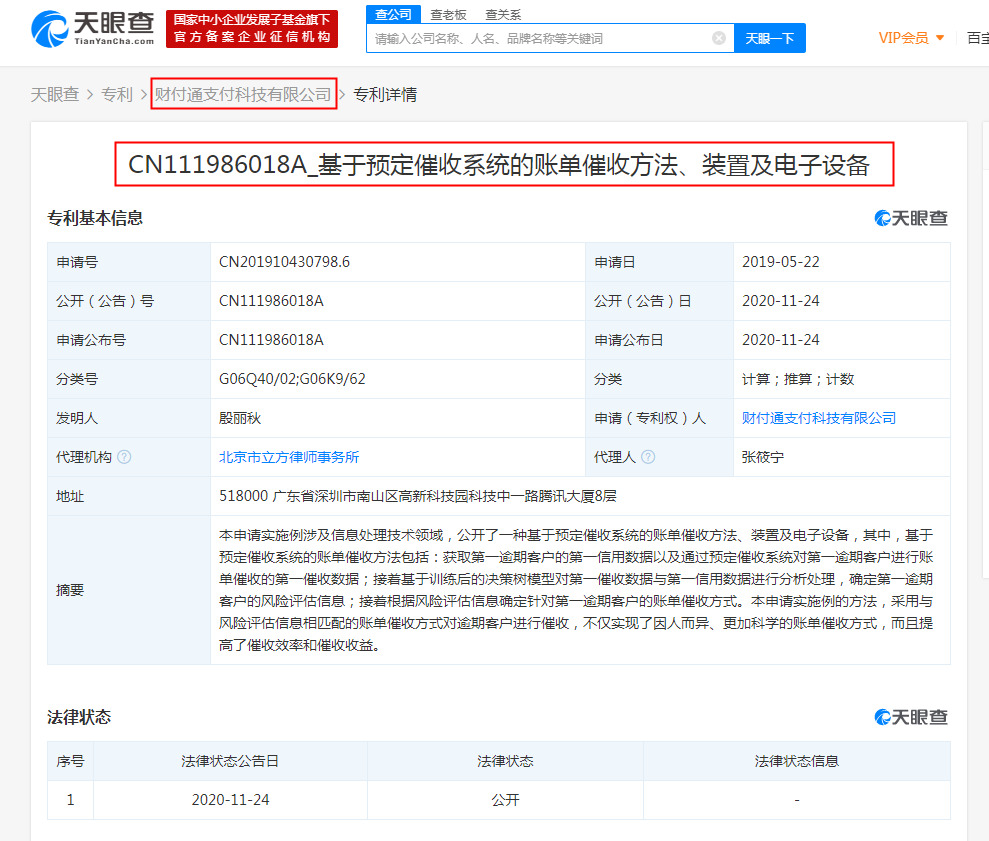Go to 天眼查 breadcrumb home
This screenshot has height=841, width=989.
click(55, 95)
